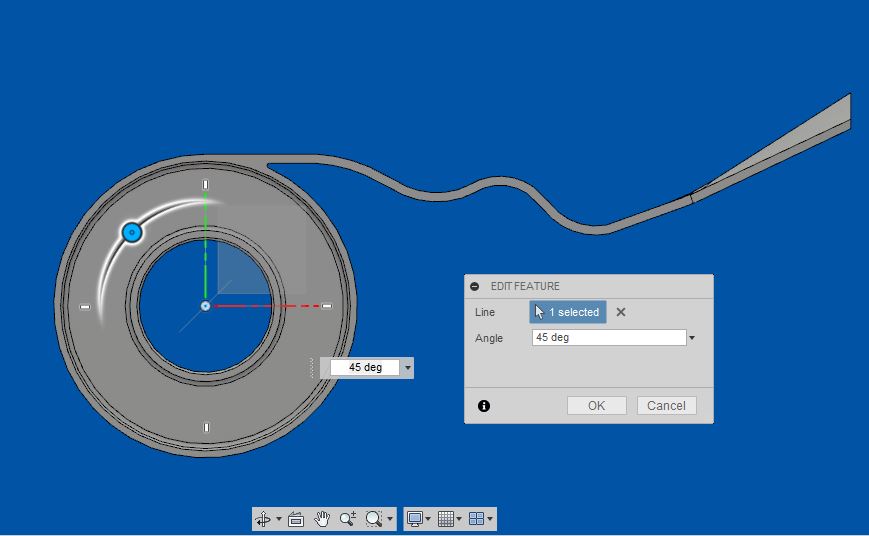Select the Orbit tool in navigation bar
The height and width of the screenshot is (536, 869).
(263, 519)
